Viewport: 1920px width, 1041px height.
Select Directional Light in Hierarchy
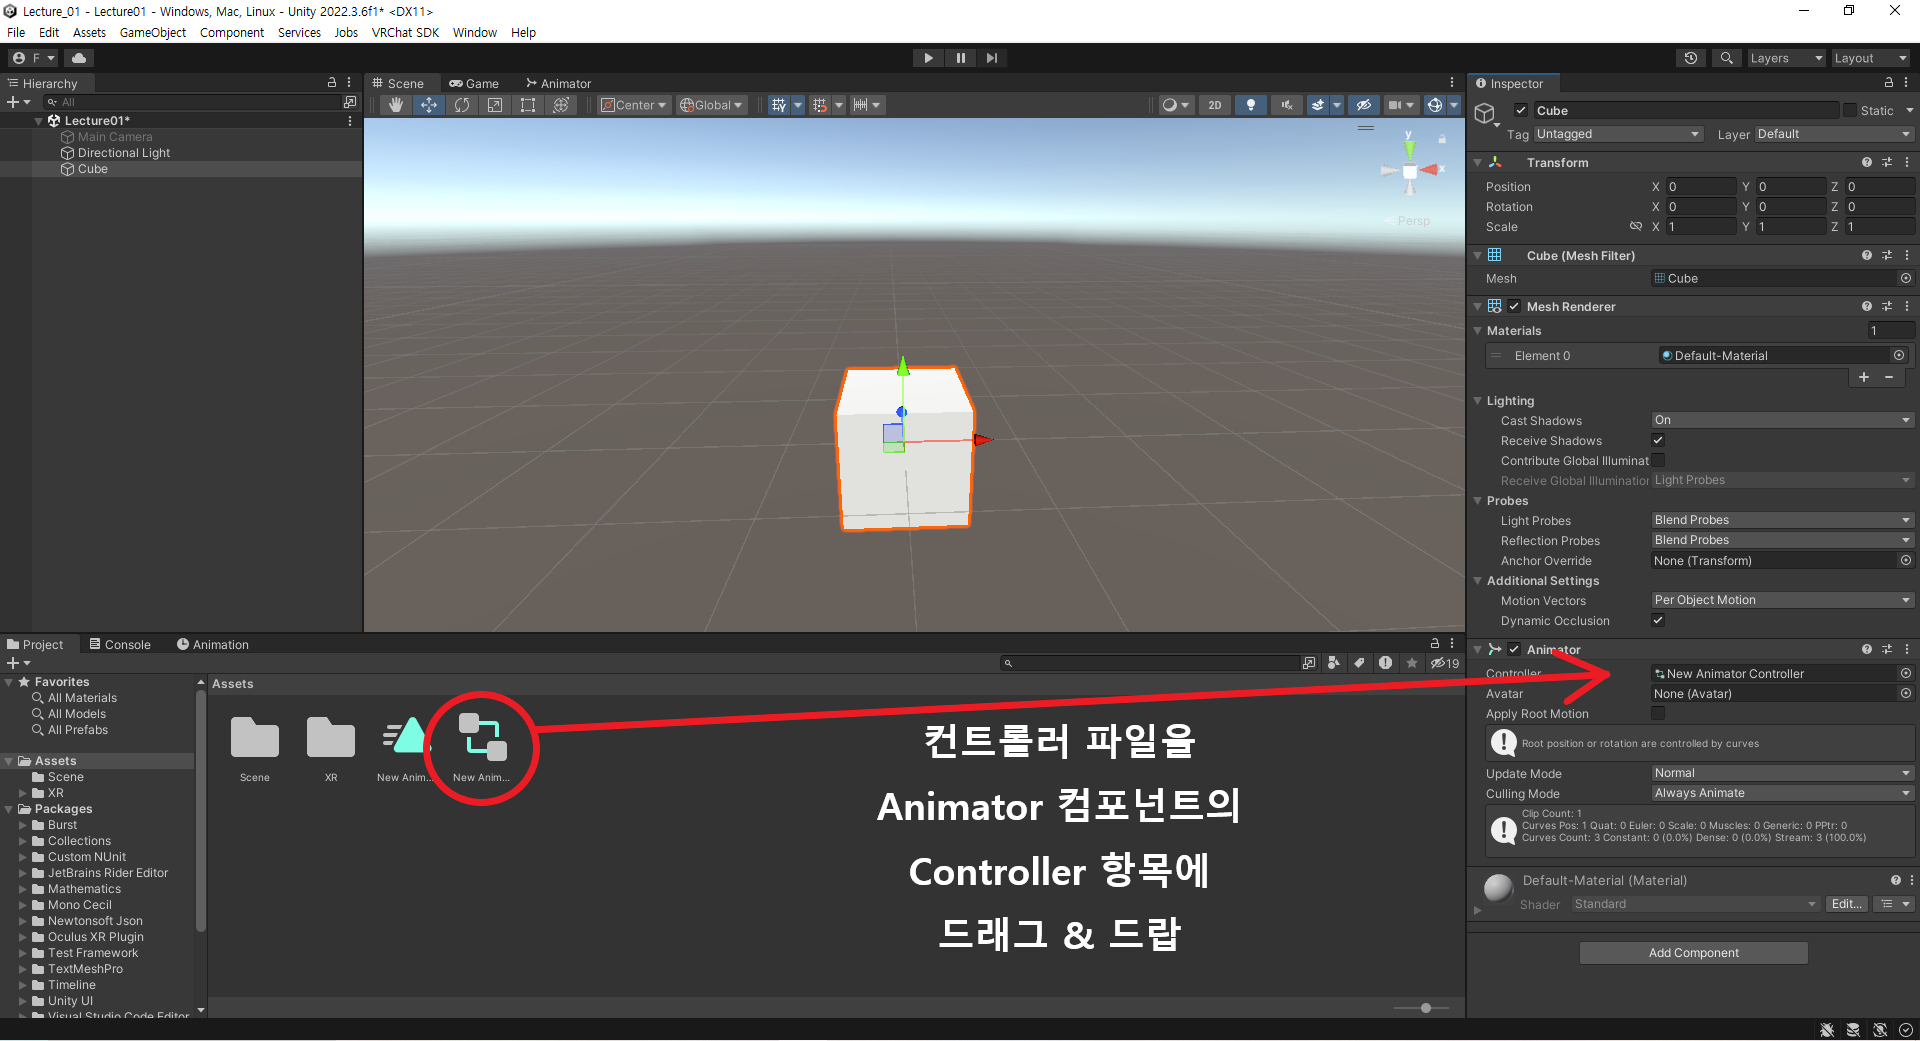coord(124,153)
